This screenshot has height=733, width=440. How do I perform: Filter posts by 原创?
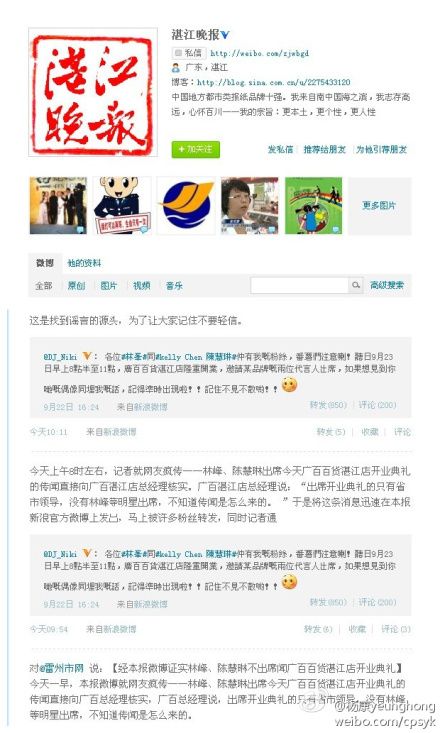click(x=76, y=285)
